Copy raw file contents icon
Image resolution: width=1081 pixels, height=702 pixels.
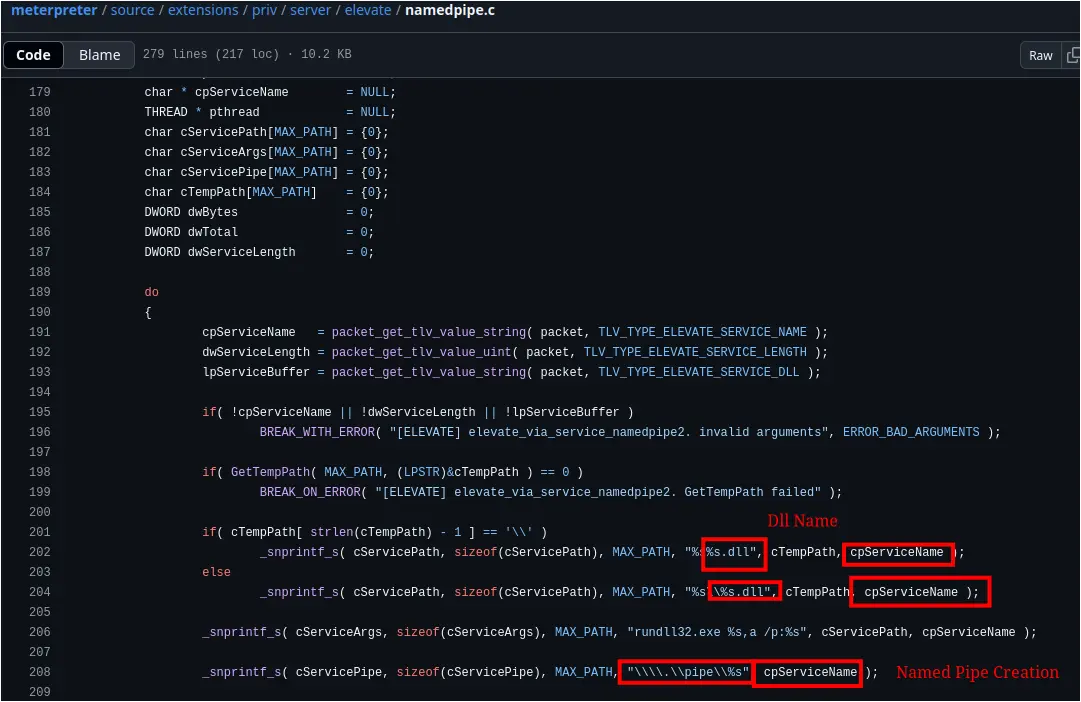click(1072, 55)
